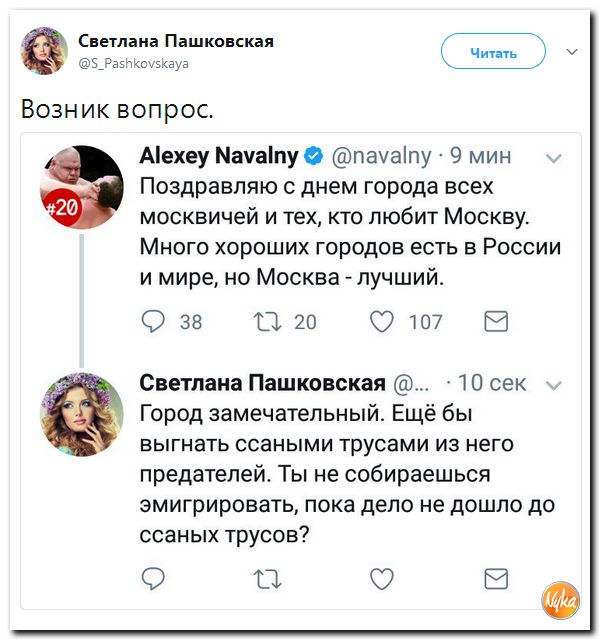Open the @navalny handle link
Screen dimensions: 601x641
coord(381,156)
